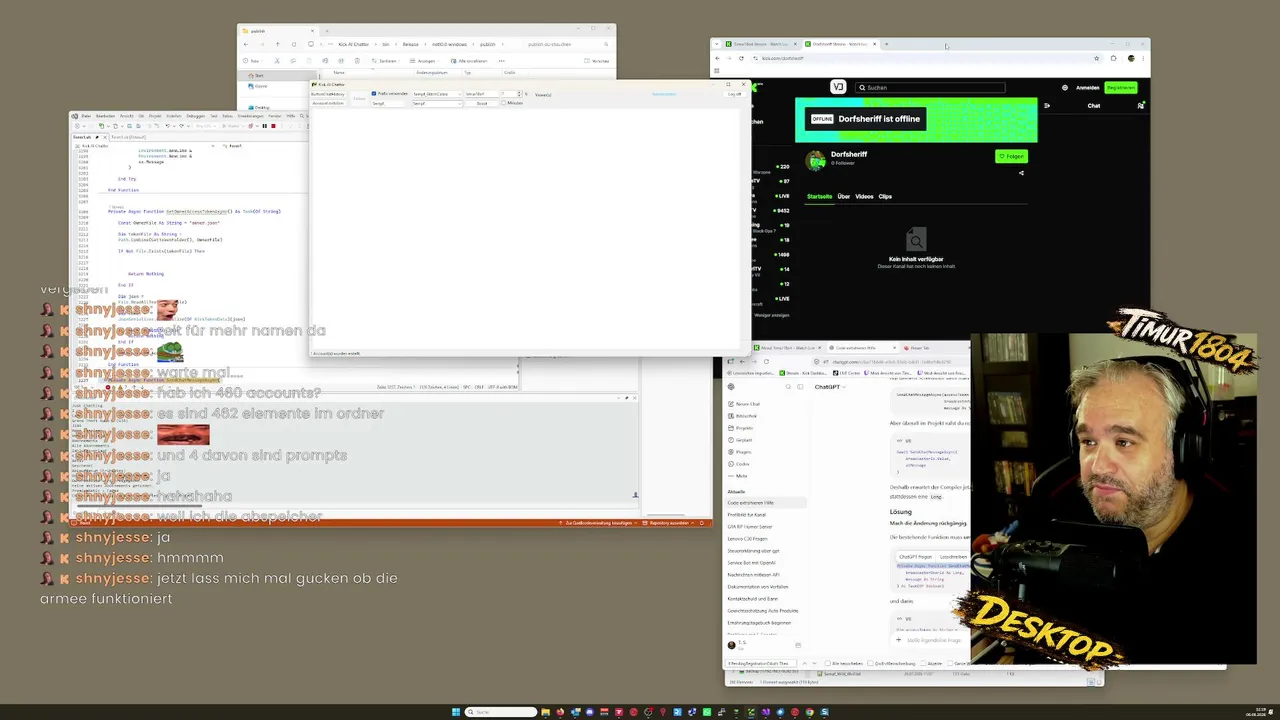Click Alle extrahieren in File Explorer toolbar
Screen dimensions: 1280x720
pyautogui.click(x=472, y=61)
